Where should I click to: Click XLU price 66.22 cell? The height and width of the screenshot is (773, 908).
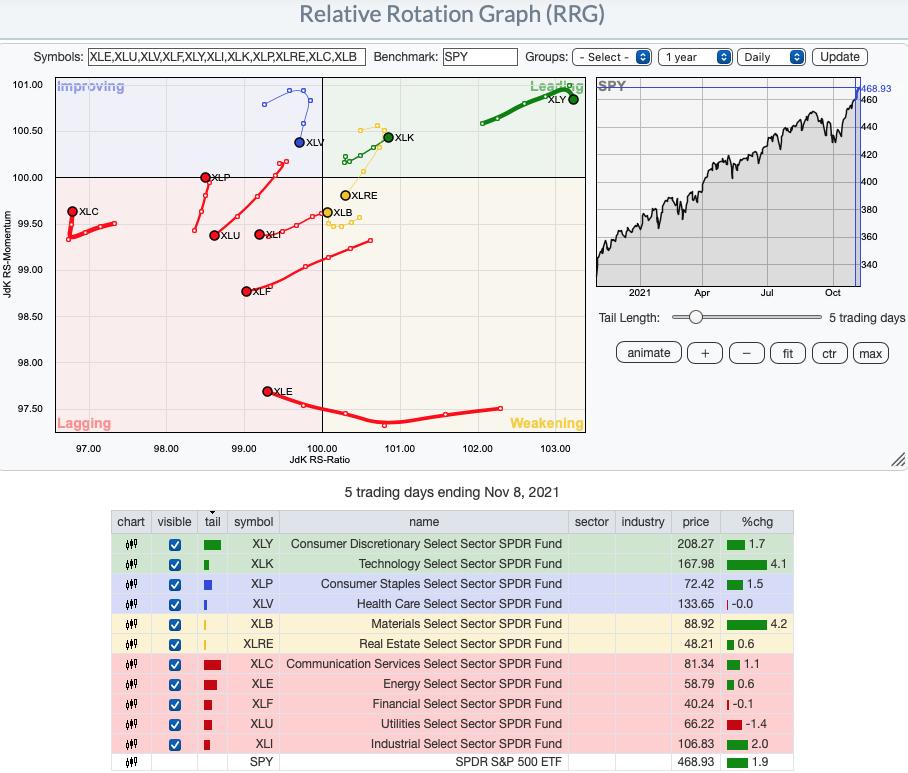pyautogui.click(x=695, y=724)
